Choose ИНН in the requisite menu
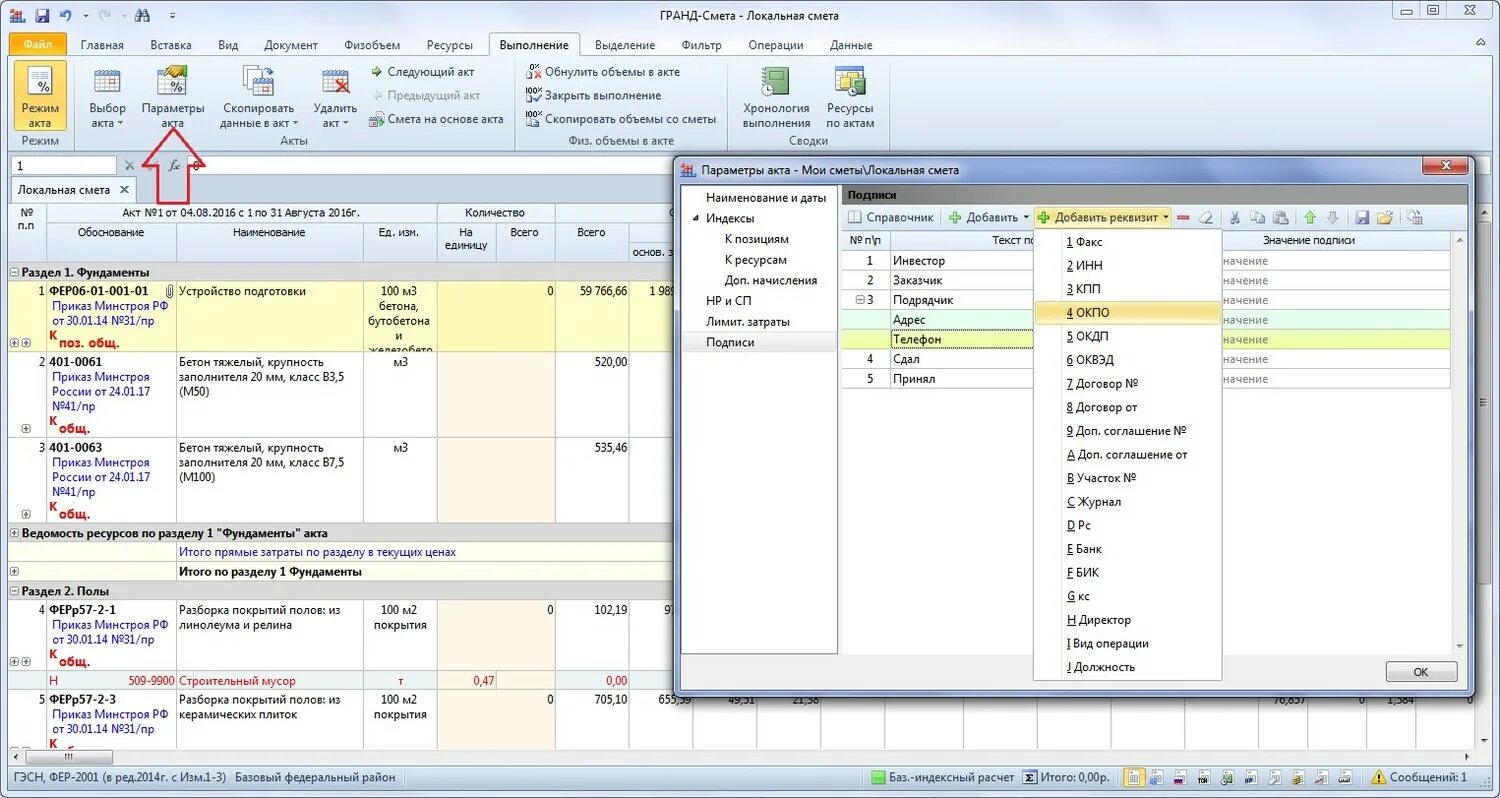1500x798 pixels. tap(1127, 266)
